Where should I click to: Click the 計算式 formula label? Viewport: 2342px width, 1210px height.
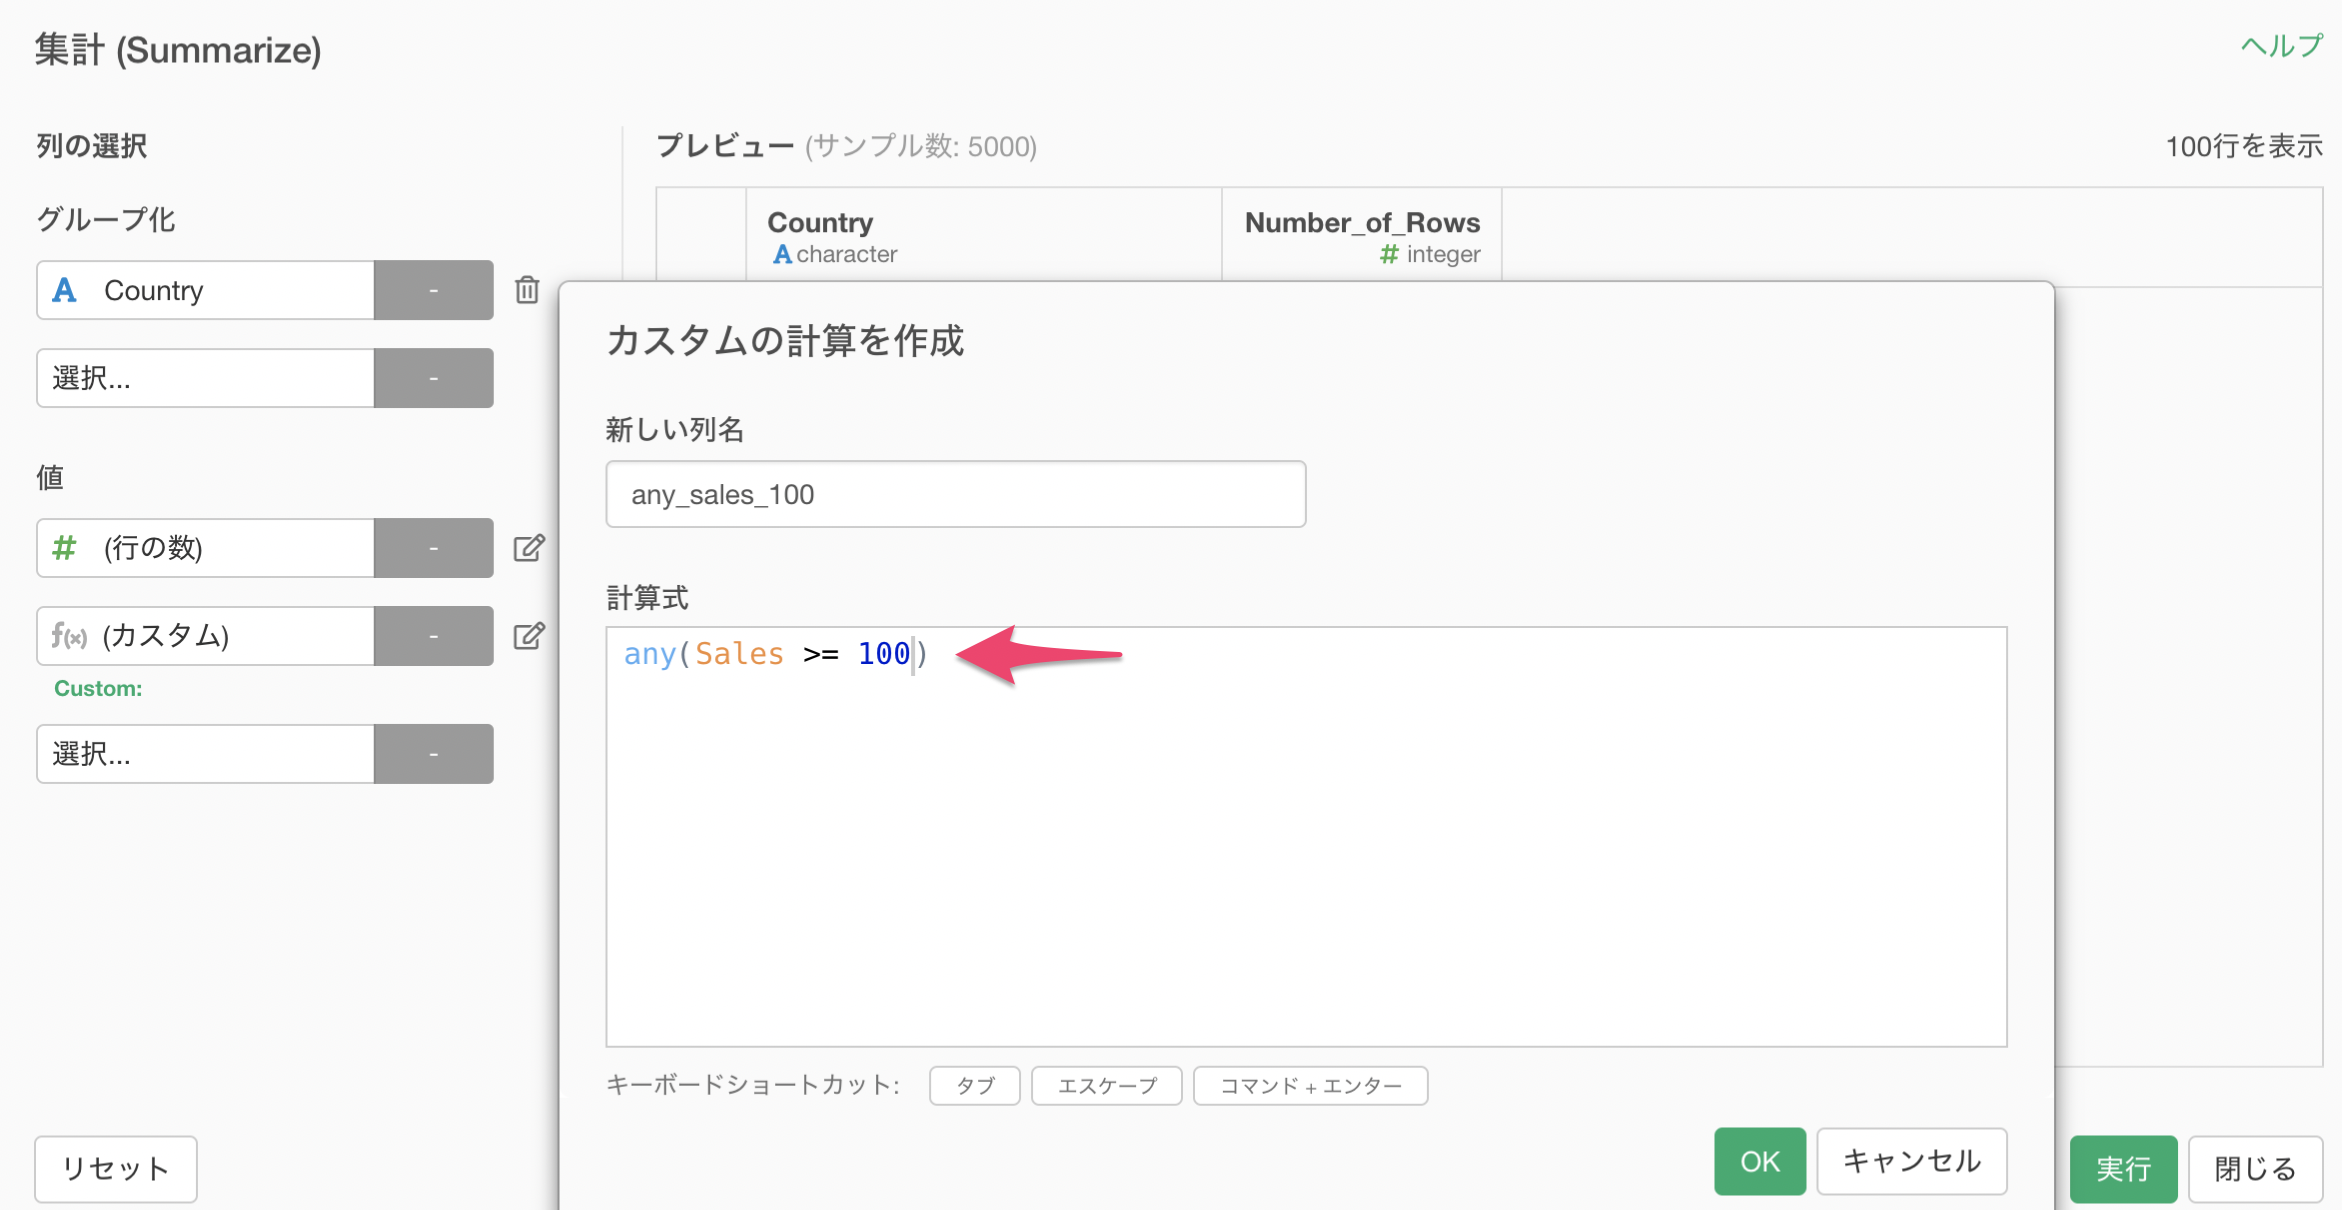pos(647,598)
